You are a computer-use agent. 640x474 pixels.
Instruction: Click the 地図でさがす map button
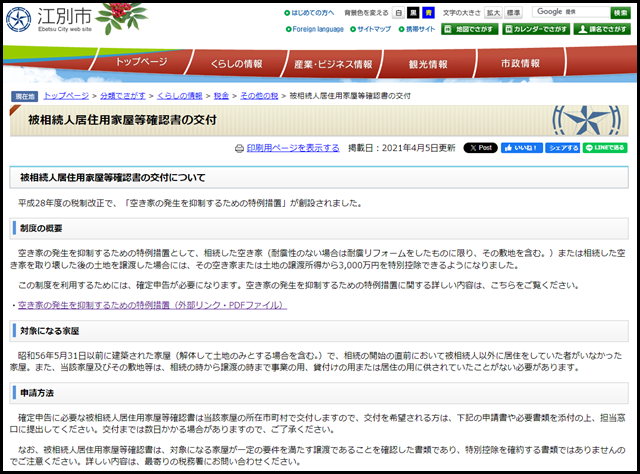469,29
